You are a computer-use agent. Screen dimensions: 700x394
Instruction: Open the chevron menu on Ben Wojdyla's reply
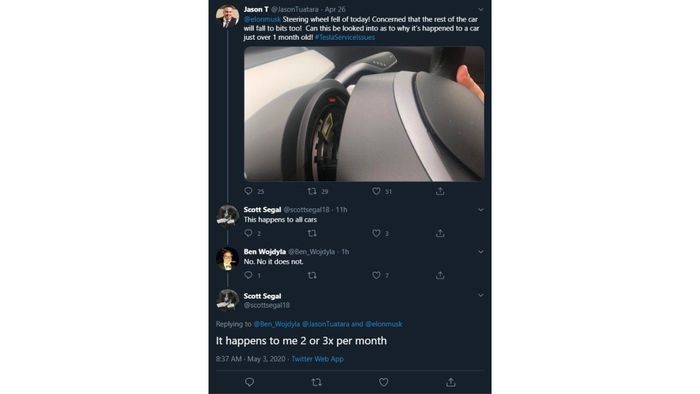[x=481, y=252]
